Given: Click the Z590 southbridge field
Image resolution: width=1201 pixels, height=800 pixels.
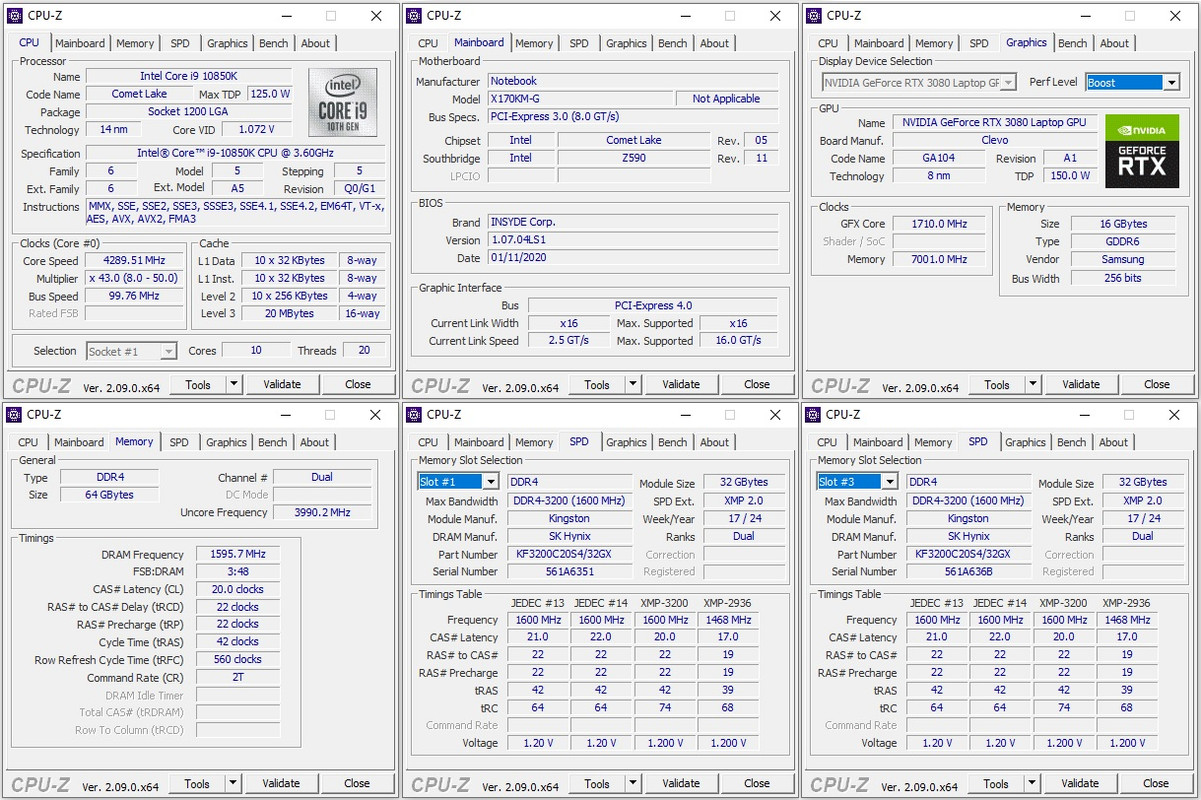Looking at the screenshot, I should pos(634,158).
